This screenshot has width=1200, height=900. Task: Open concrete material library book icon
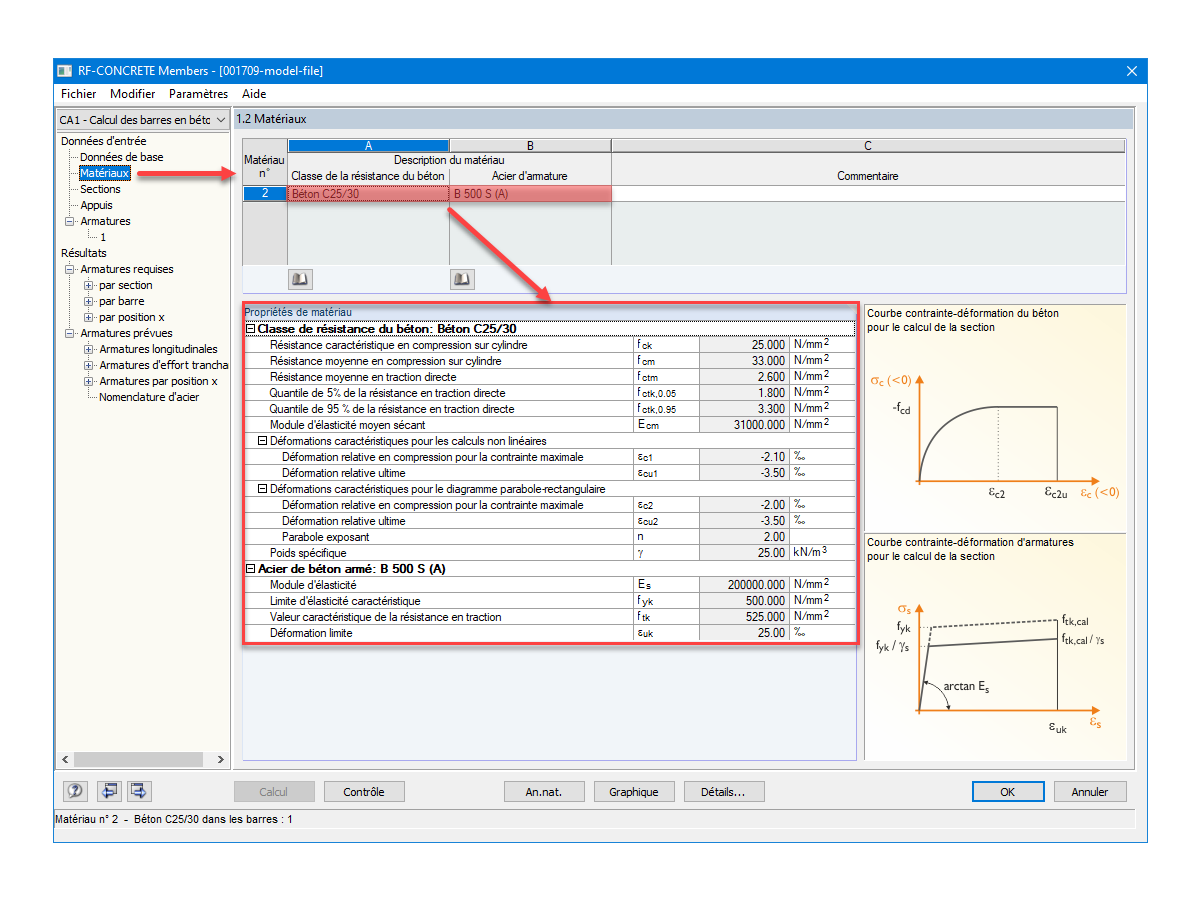[x=300, y=279]
